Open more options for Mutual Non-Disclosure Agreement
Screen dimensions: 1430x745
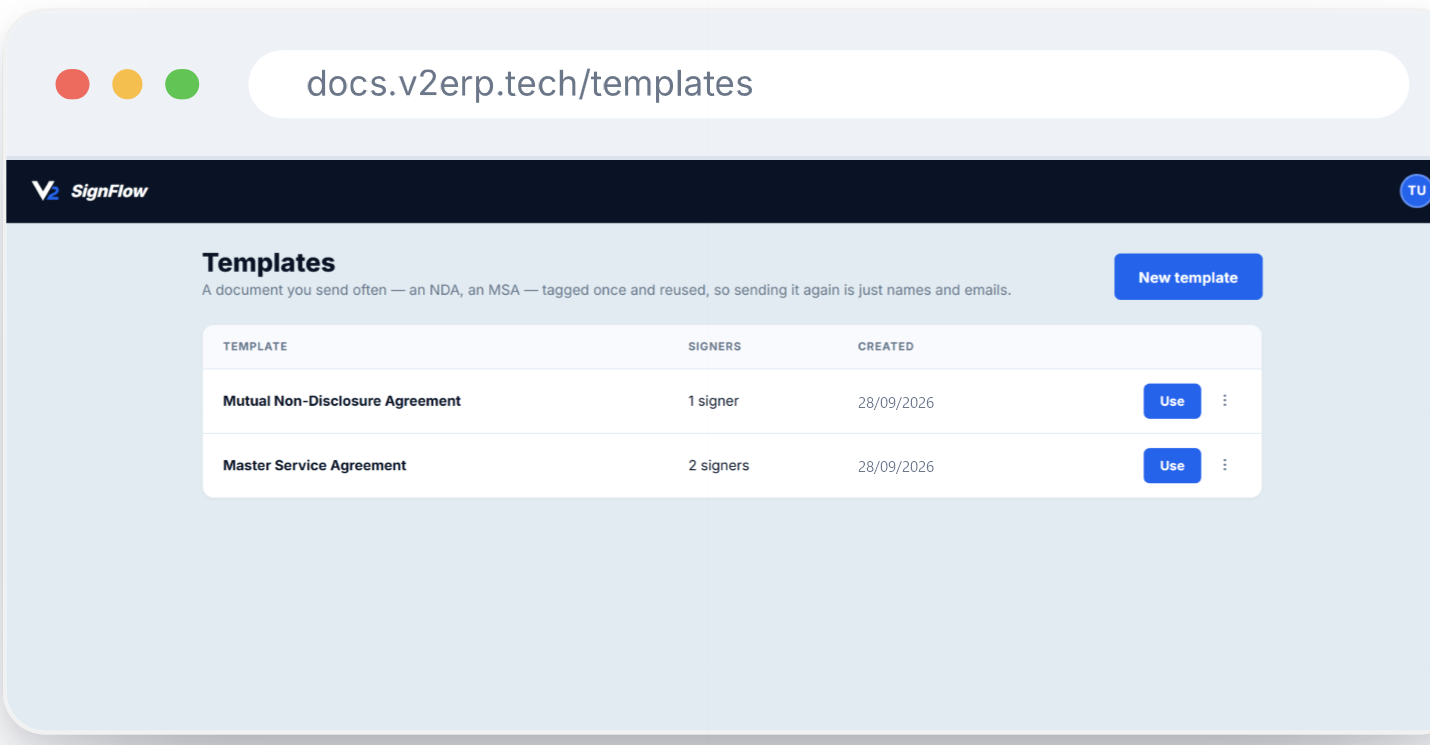1225,401
